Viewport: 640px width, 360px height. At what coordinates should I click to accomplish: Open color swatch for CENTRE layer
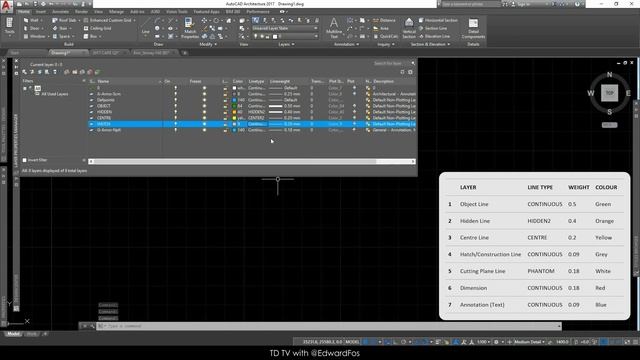click(234, 118)
